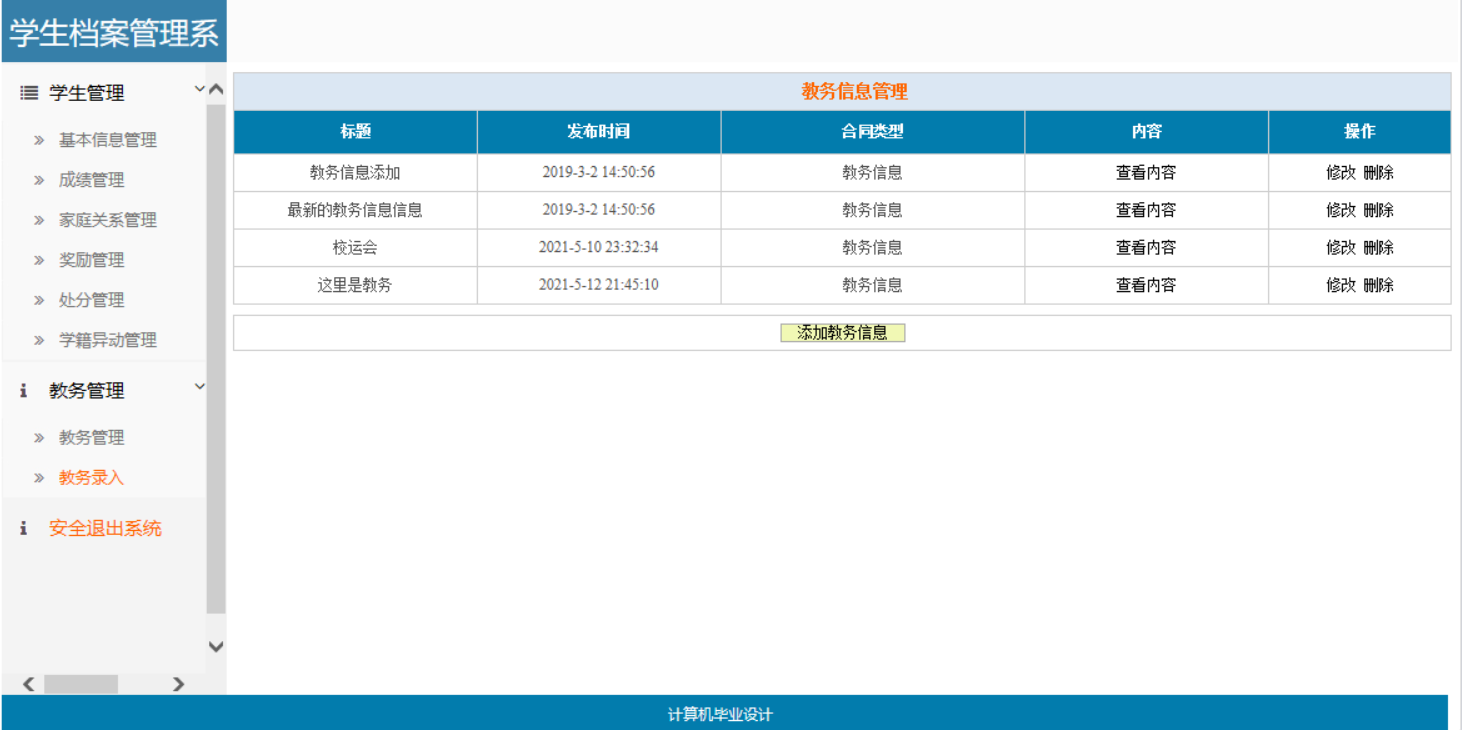Image resolution: width=1462 pixels, height=730 pixels.
Task: Click the double-chevron icon before 成绩管理
Action: coord(39,180)
